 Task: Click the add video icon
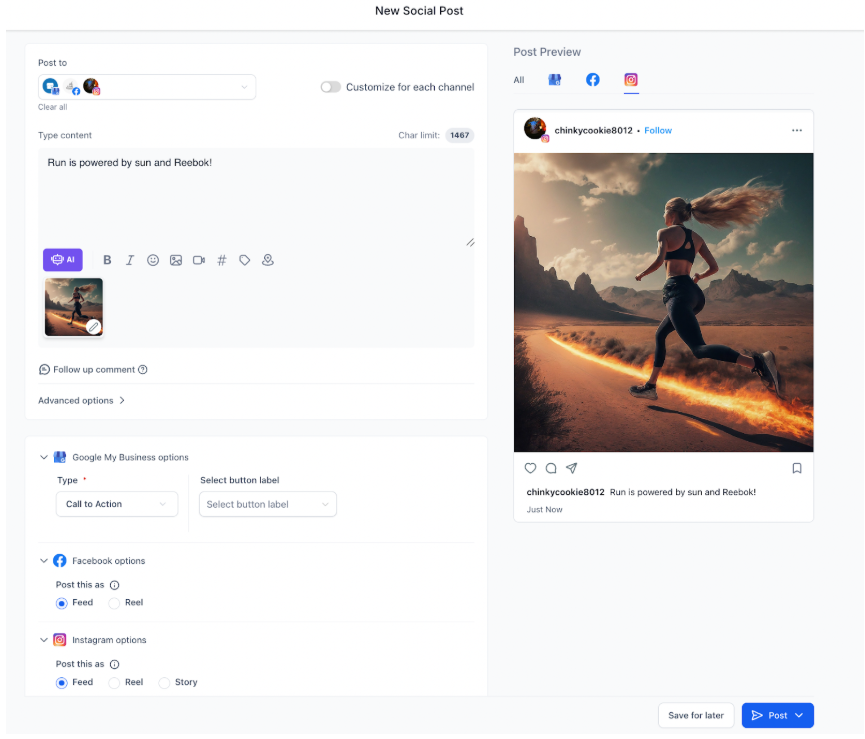click(x=199, y=260)
